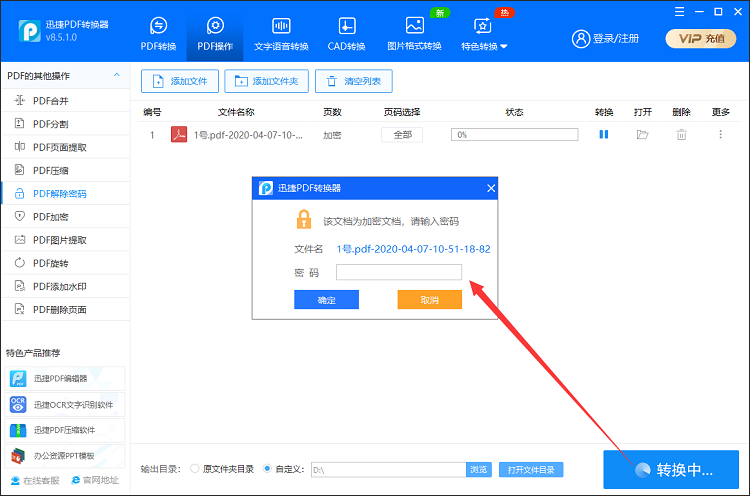
Task: Open the PDF转换 tab
Action: pyautogui.click(x=158, y=34)
